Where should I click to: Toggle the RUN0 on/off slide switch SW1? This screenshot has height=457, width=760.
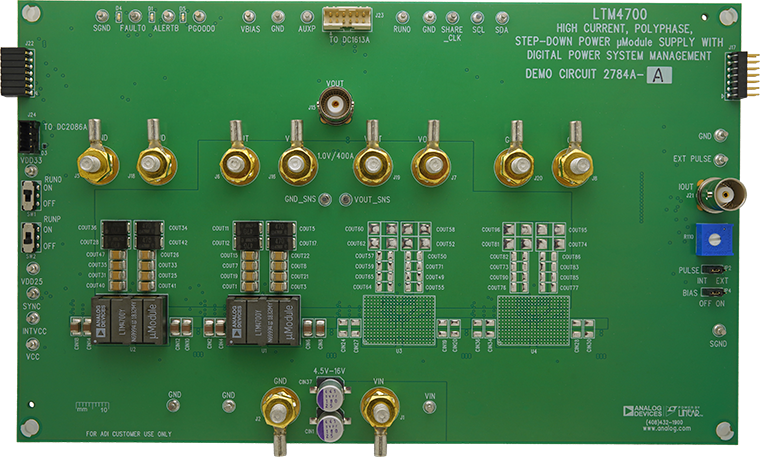coord(31,195)
